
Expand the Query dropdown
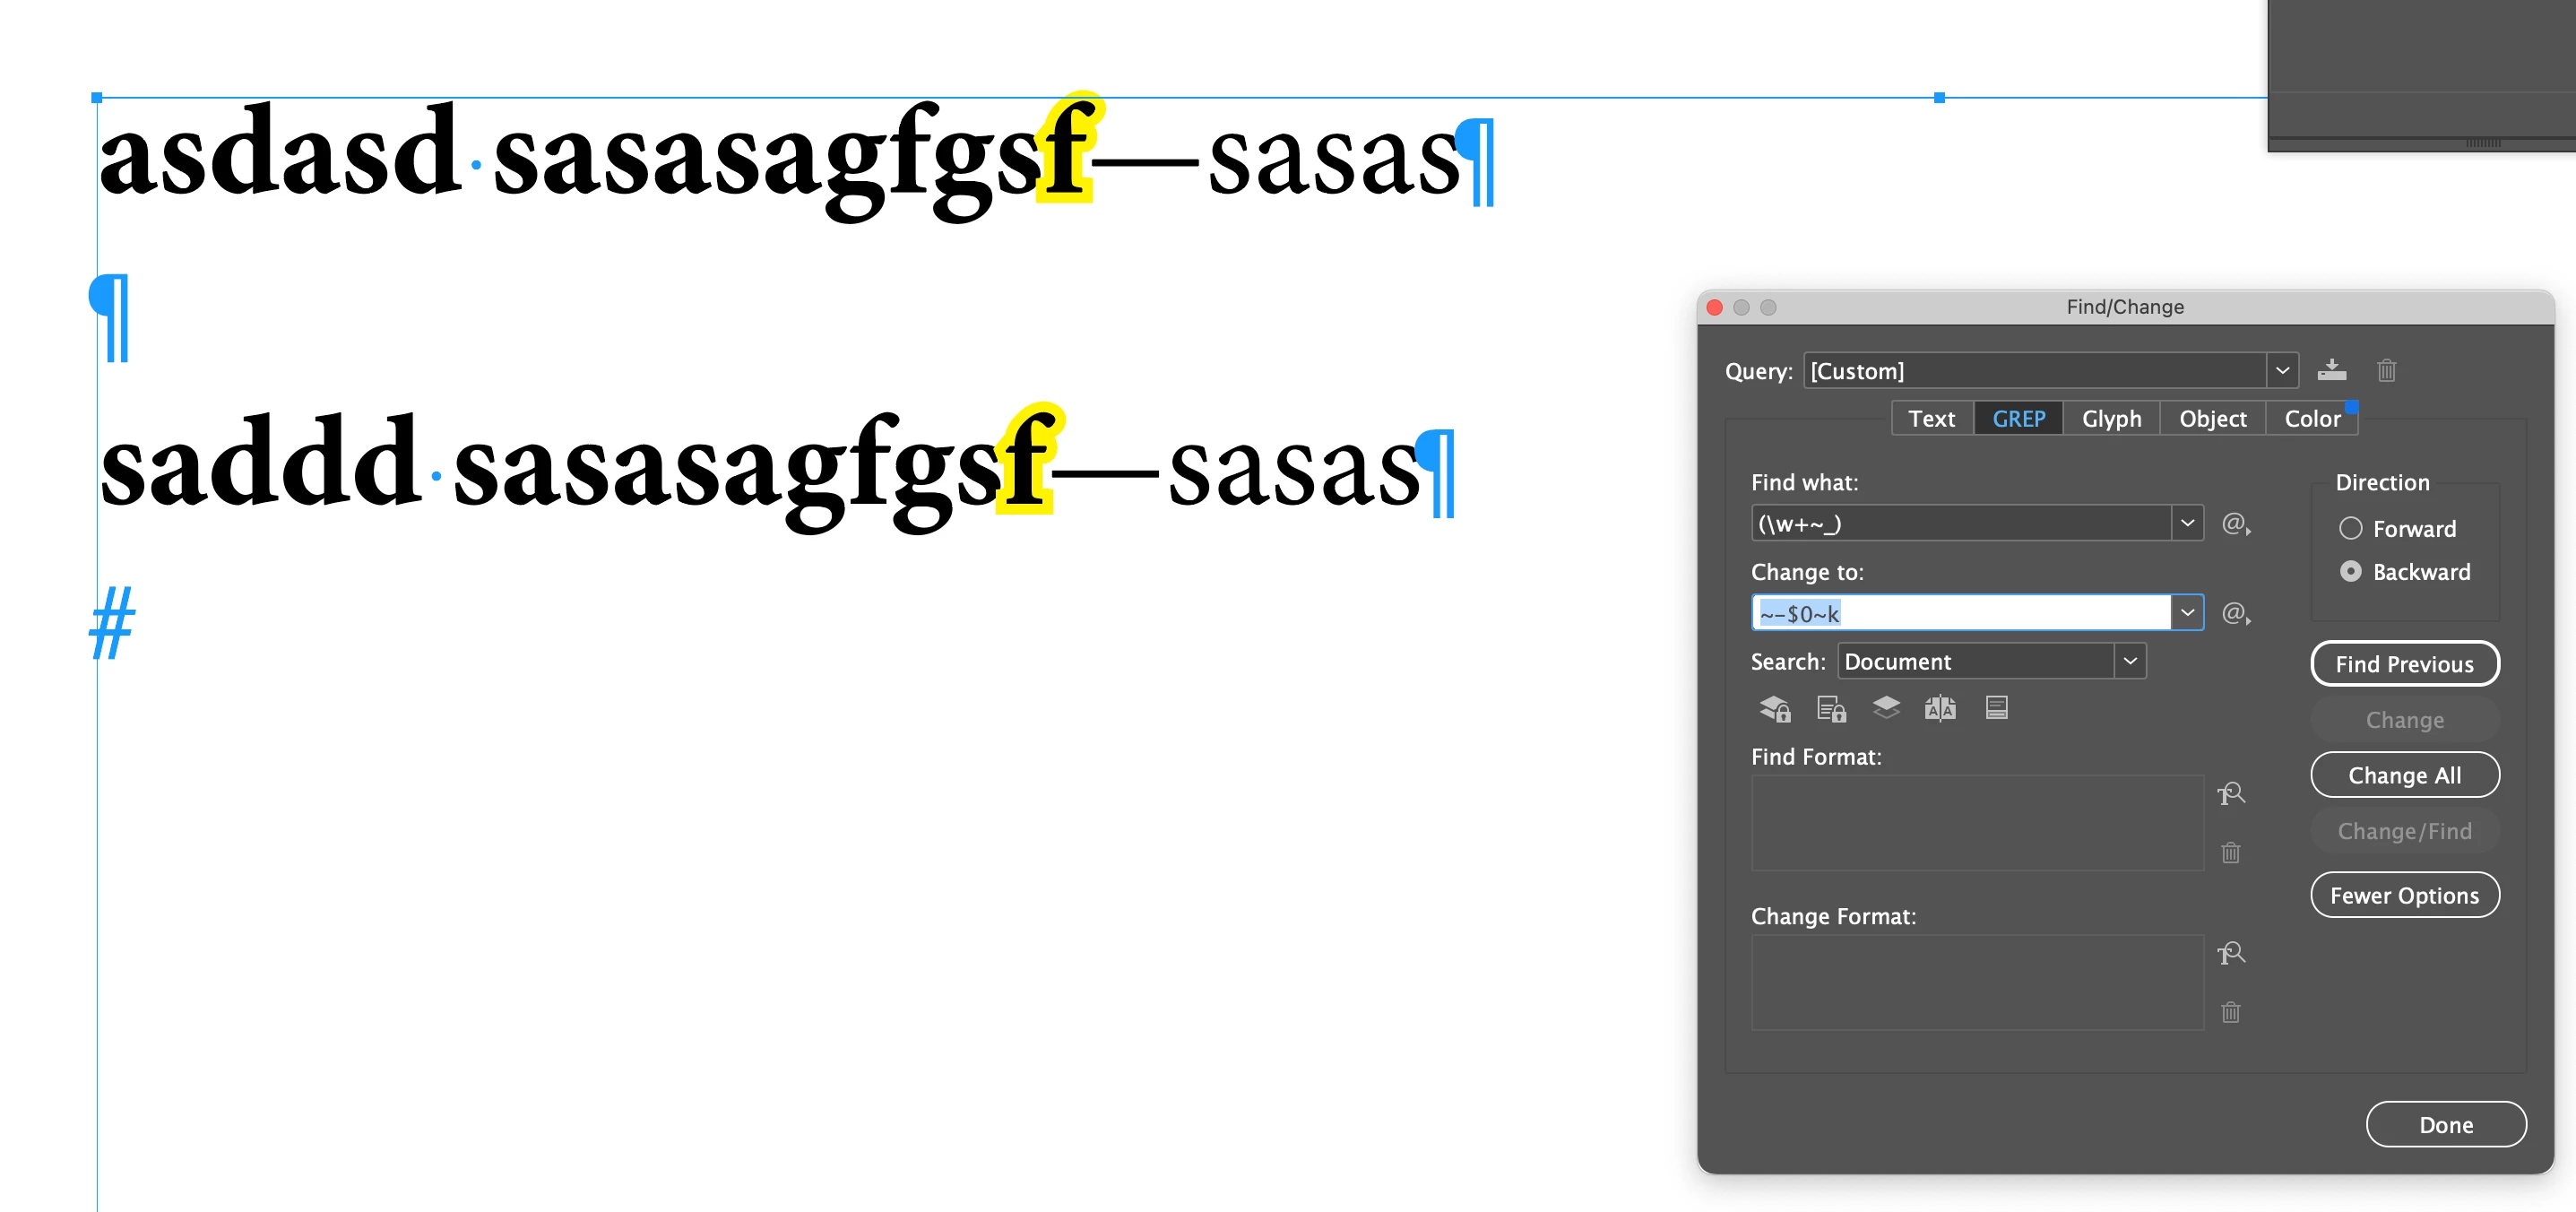pos(2281,370)
